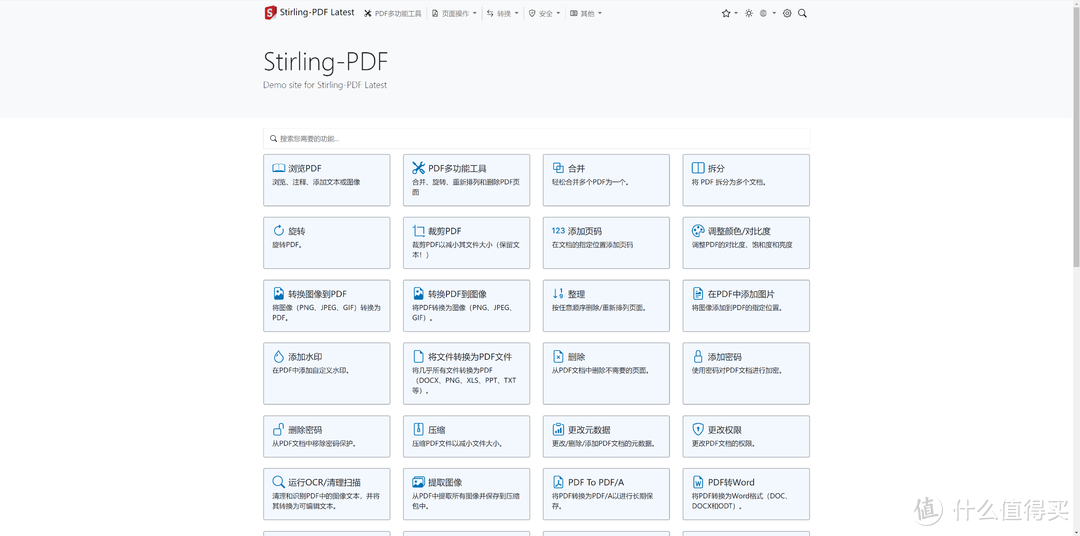The image size is (1080, 536).
Task: Click the 裁剪PDF crop icon
Action: (418, 231)
